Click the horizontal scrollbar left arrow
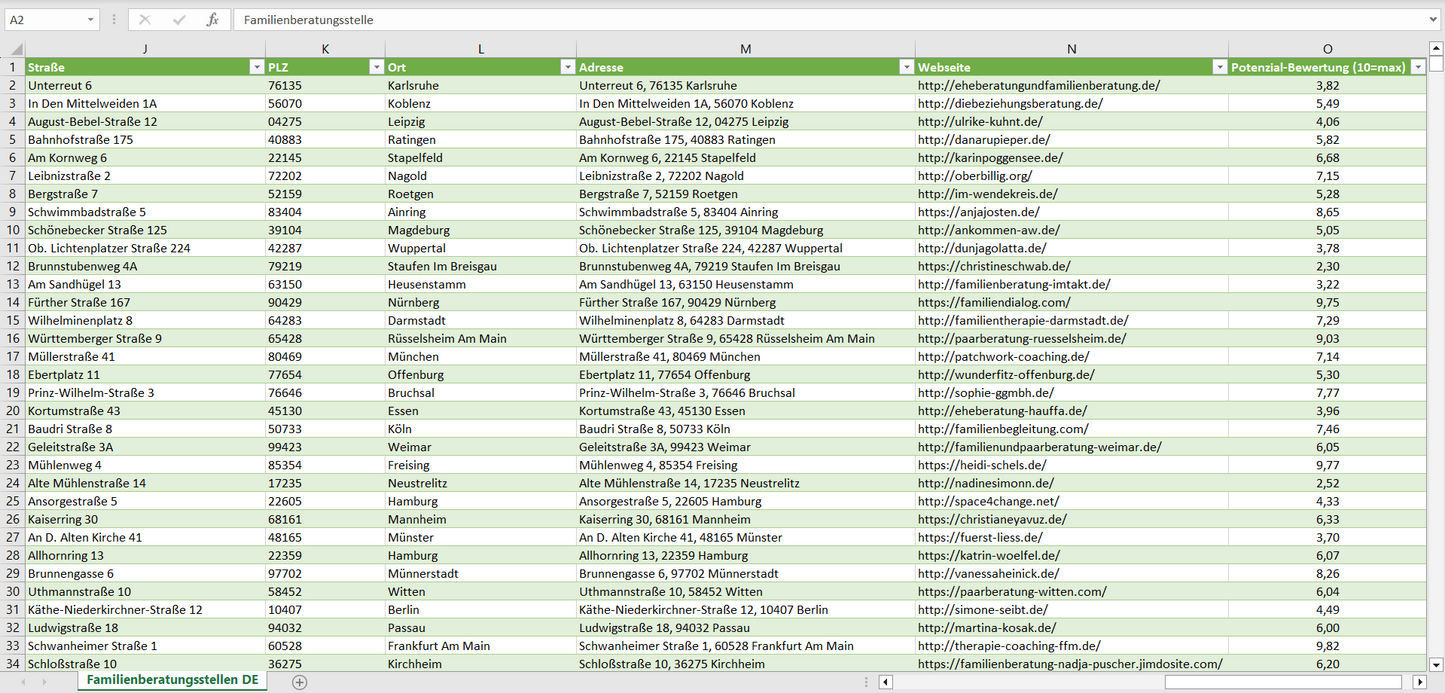This screenshot has width=1445, height=693. 886,682
